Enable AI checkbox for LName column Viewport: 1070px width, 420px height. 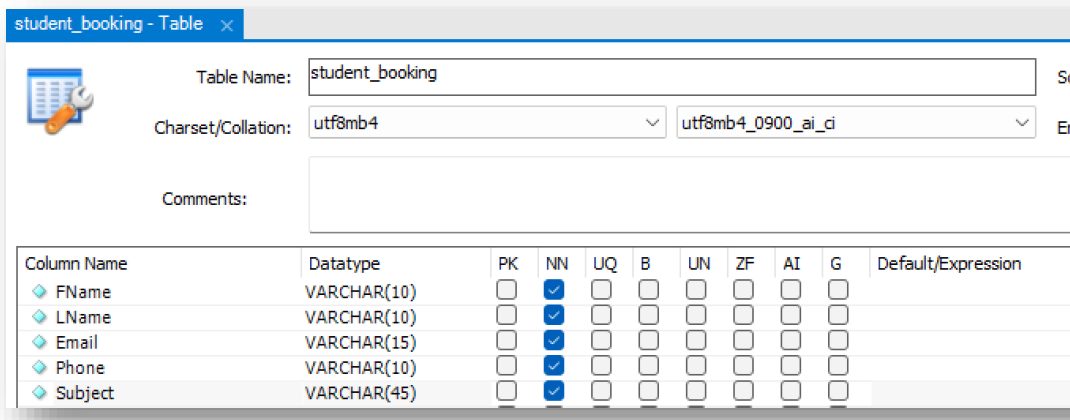tap(791, 316)
